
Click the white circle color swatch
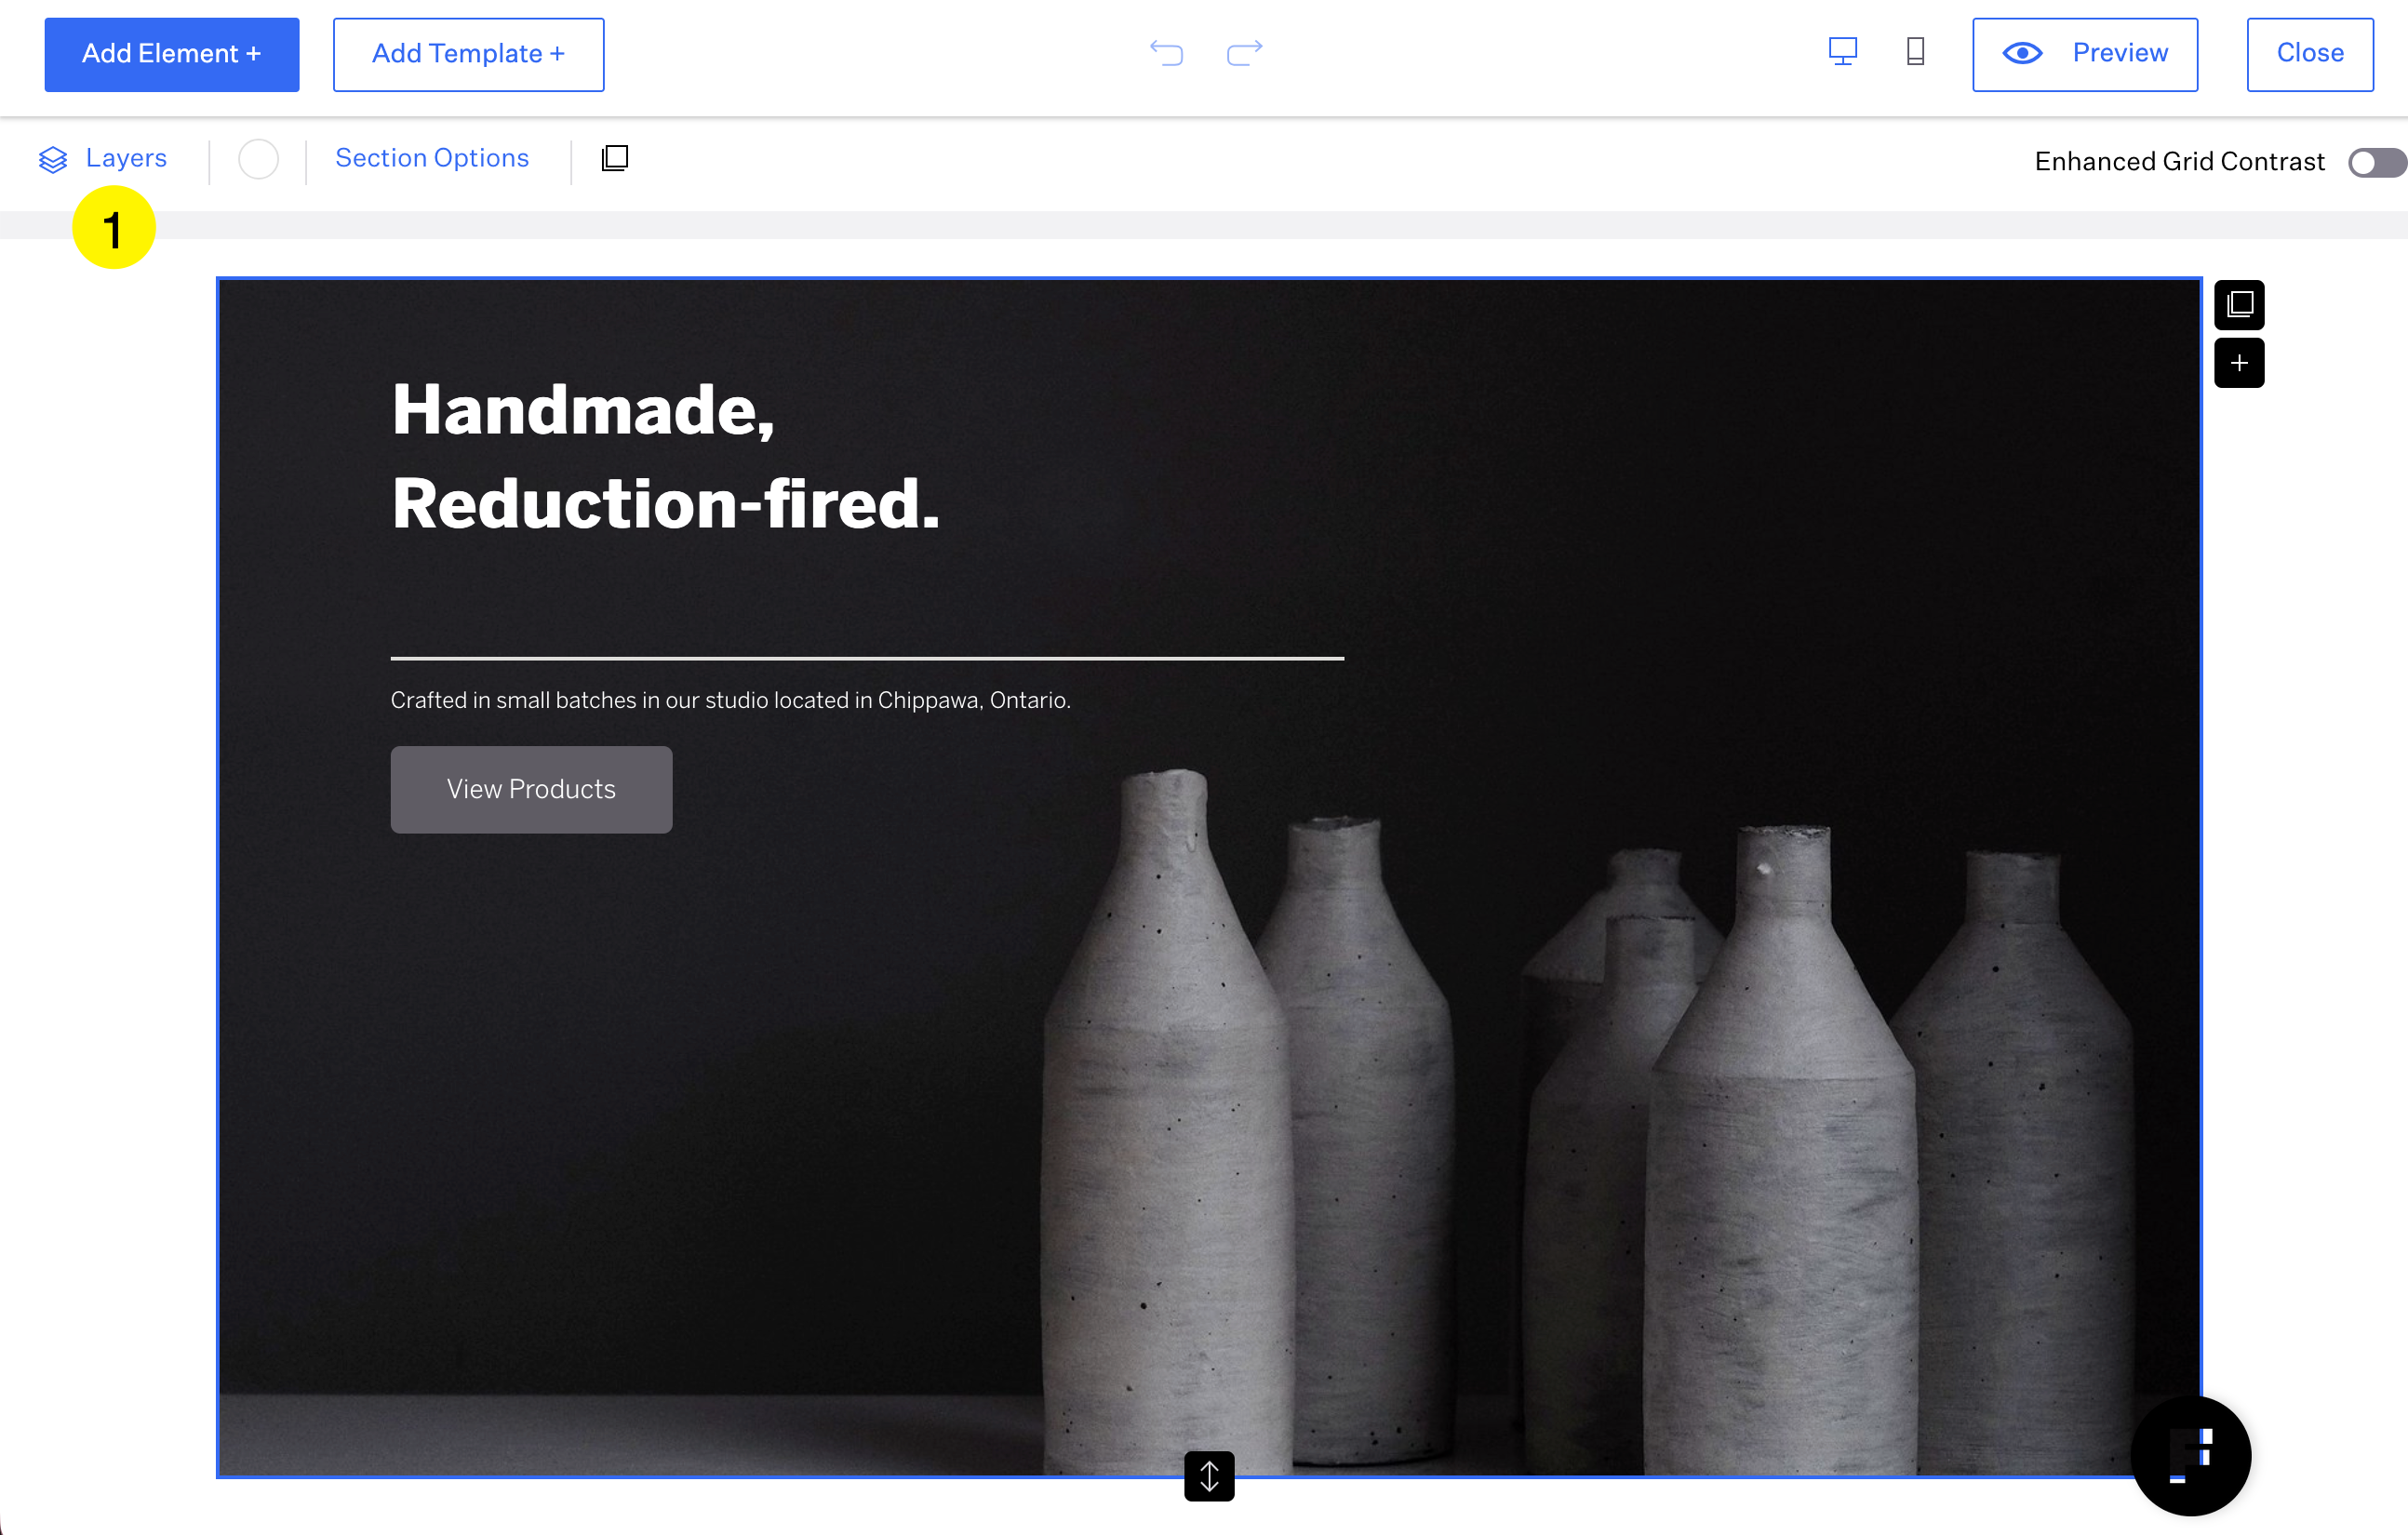click(258, 159)
